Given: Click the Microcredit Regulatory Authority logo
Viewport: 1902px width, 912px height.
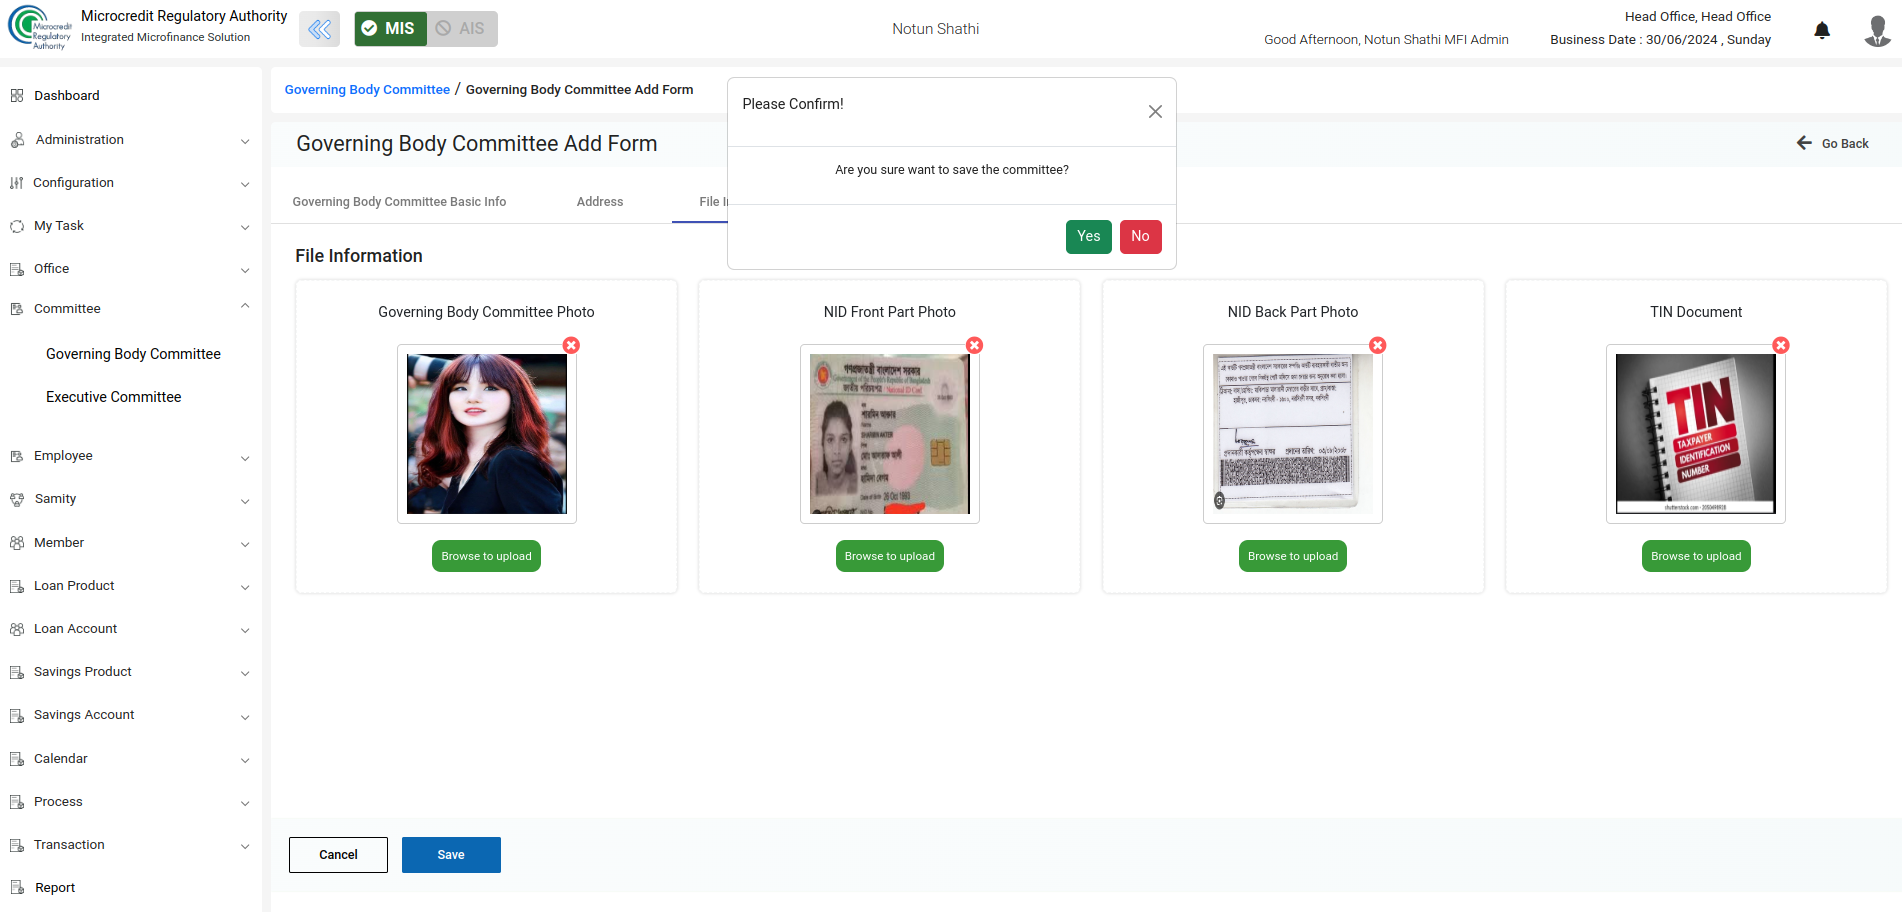Looking at the screenshot, I should tap(40, 27).
